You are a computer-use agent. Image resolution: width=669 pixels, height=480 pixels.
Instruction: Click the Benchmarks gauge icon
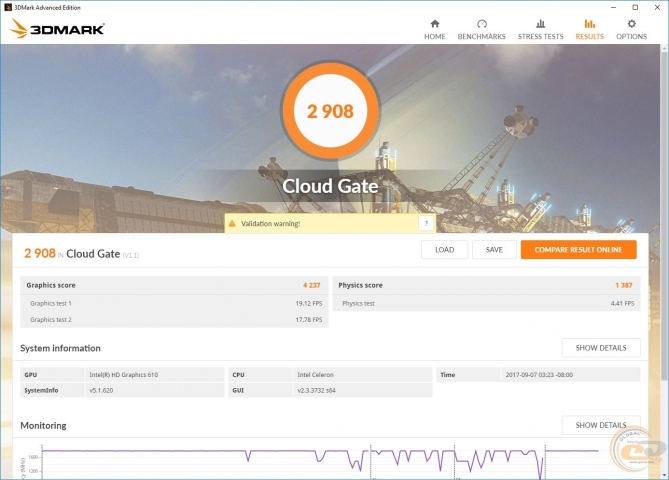482,23
